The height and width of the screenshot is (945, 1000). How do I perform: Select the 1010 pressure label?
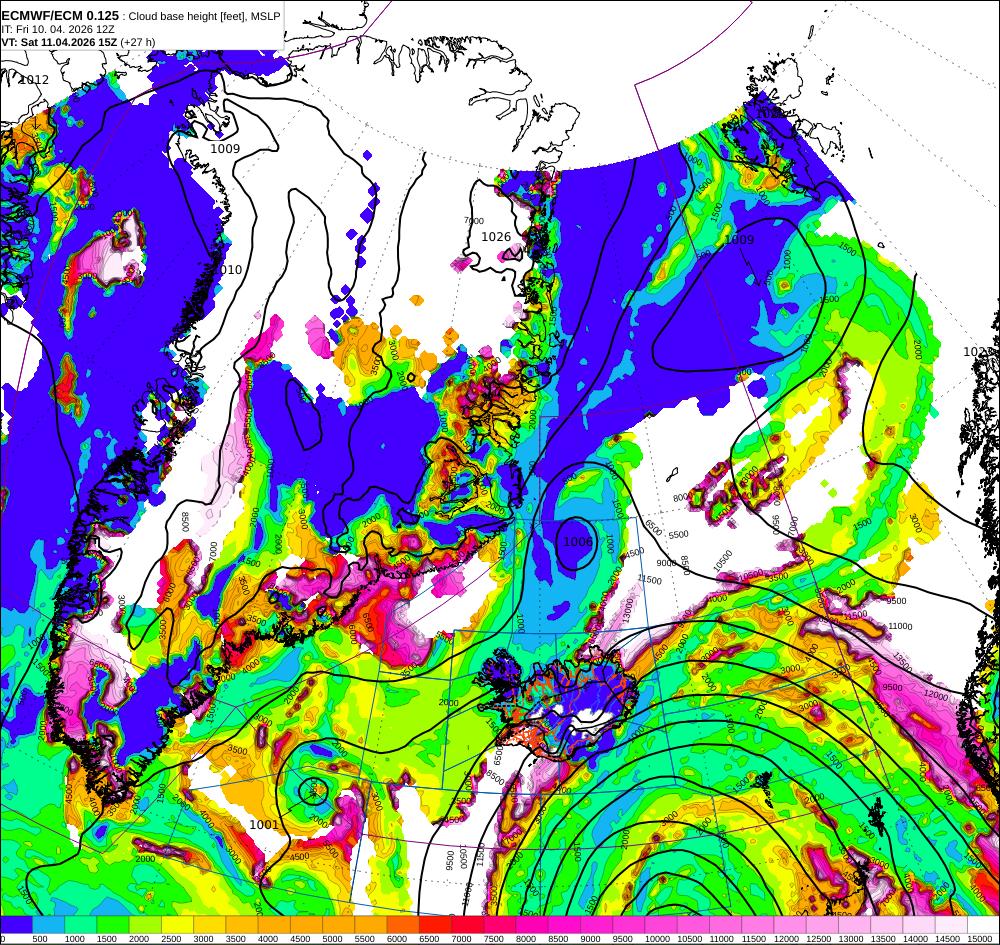(228, 270)
